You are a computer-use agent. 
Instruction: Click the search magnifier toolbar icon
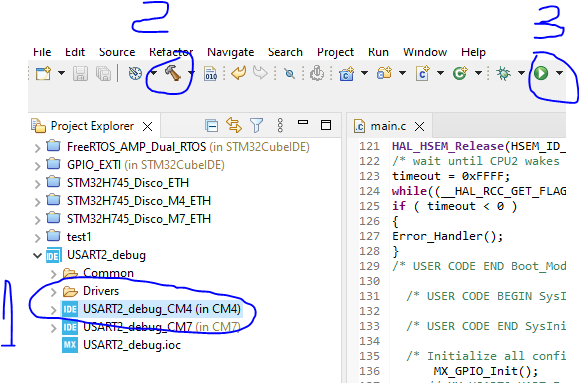pyautogui.click(x=290, y=74)
